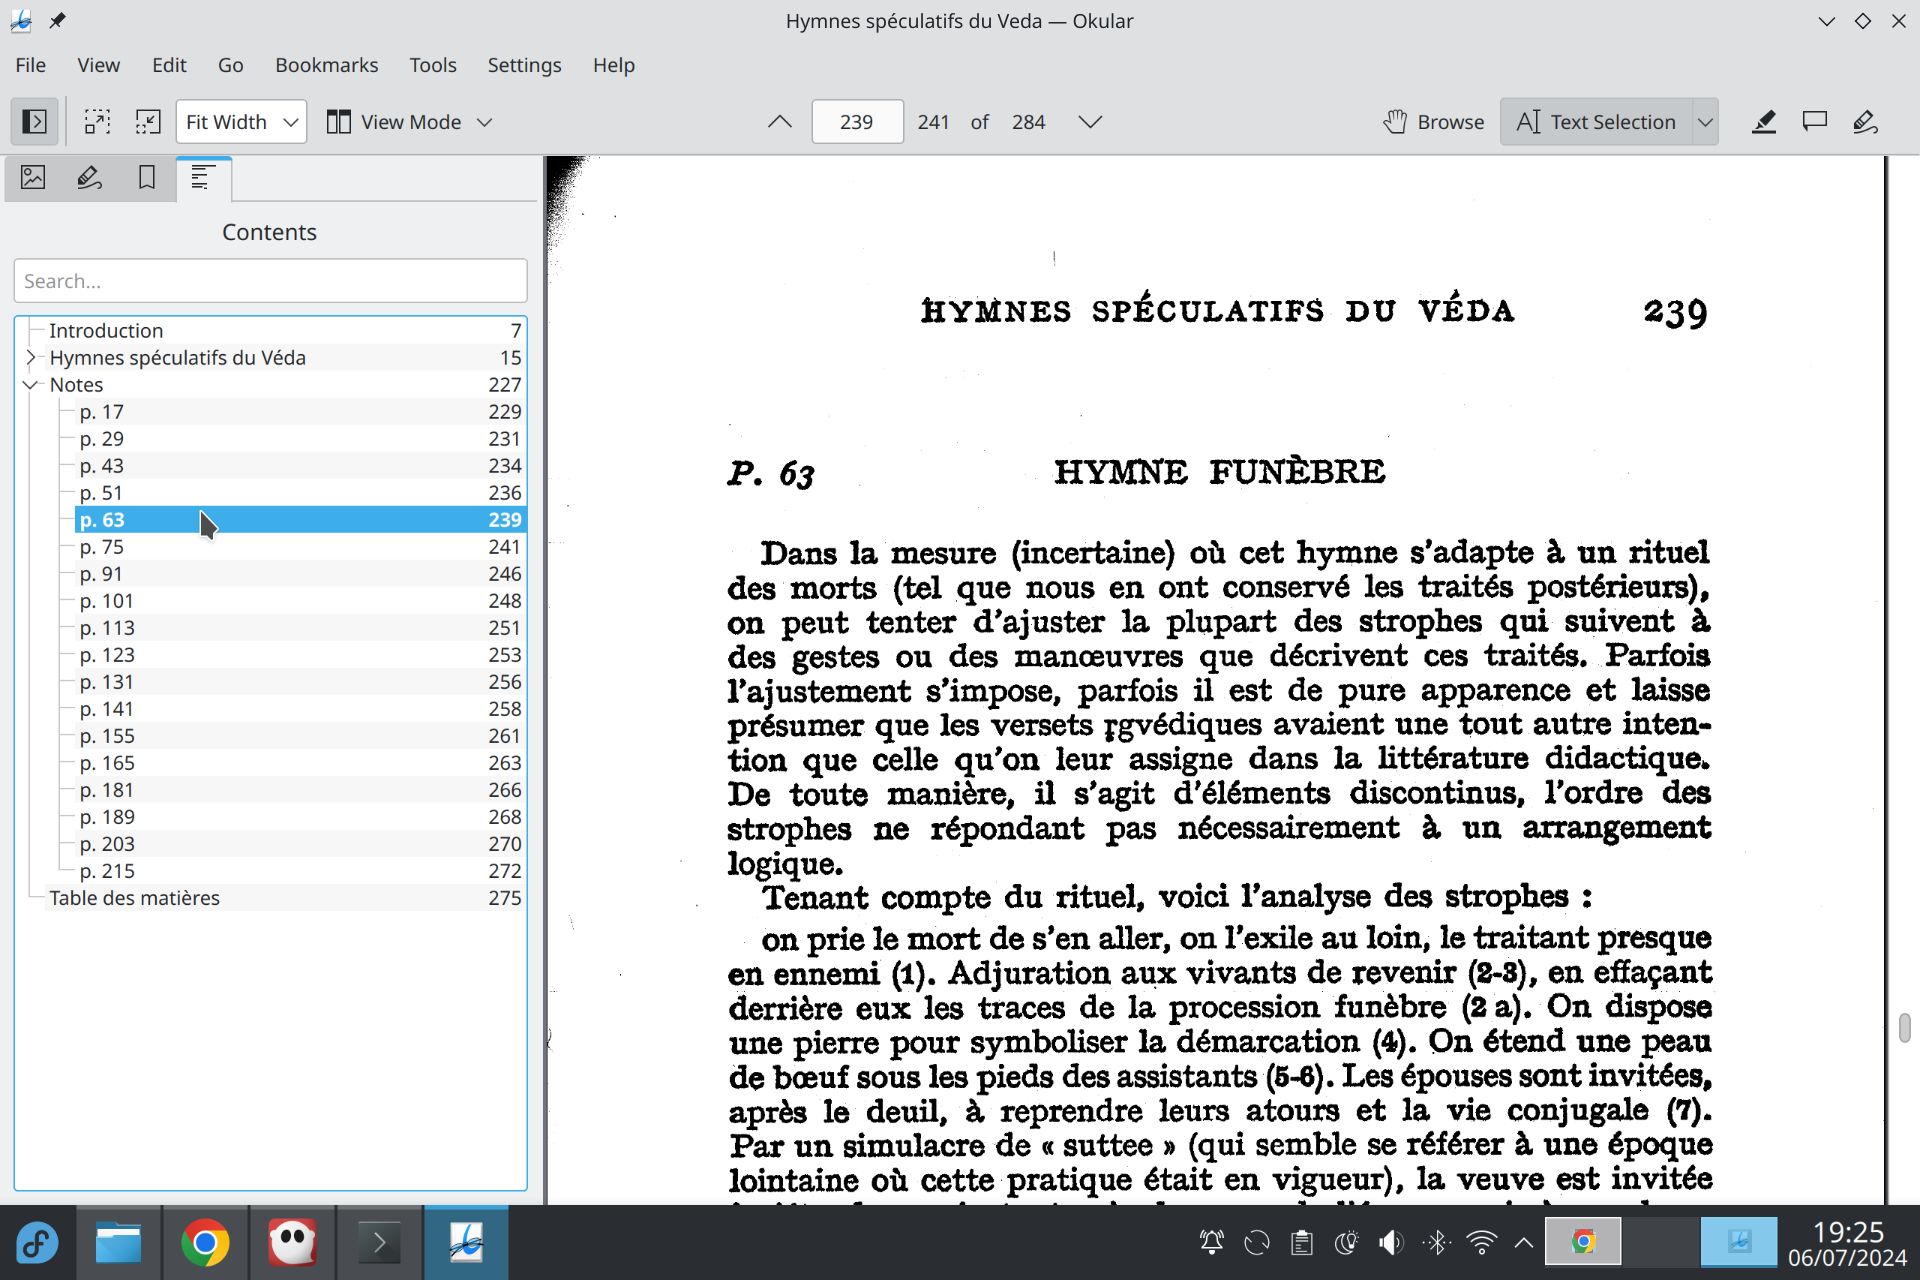Open Table des matières entry
1920x1280 pixels.
(x=134, y=898)
